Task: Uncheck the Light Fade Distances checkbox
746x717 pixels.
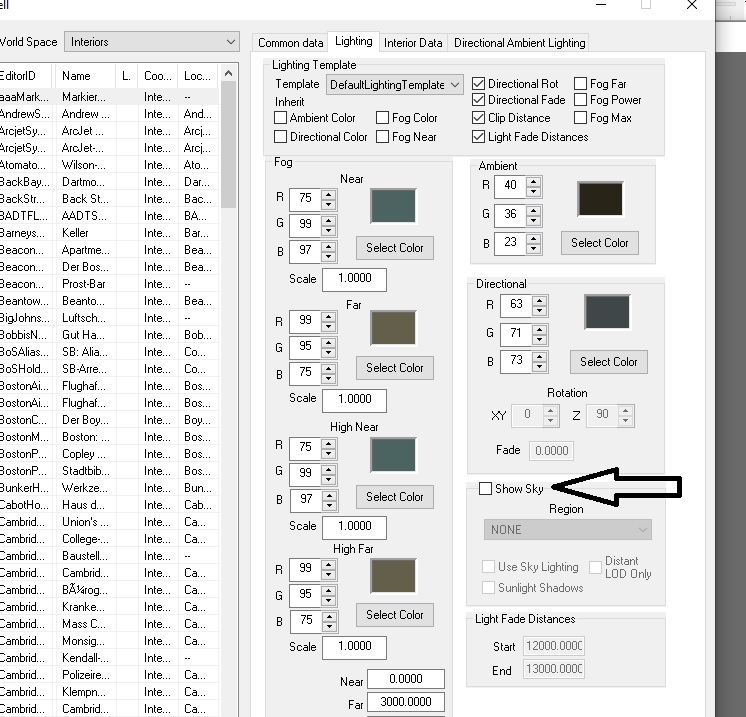Action: tap(479, 137)
